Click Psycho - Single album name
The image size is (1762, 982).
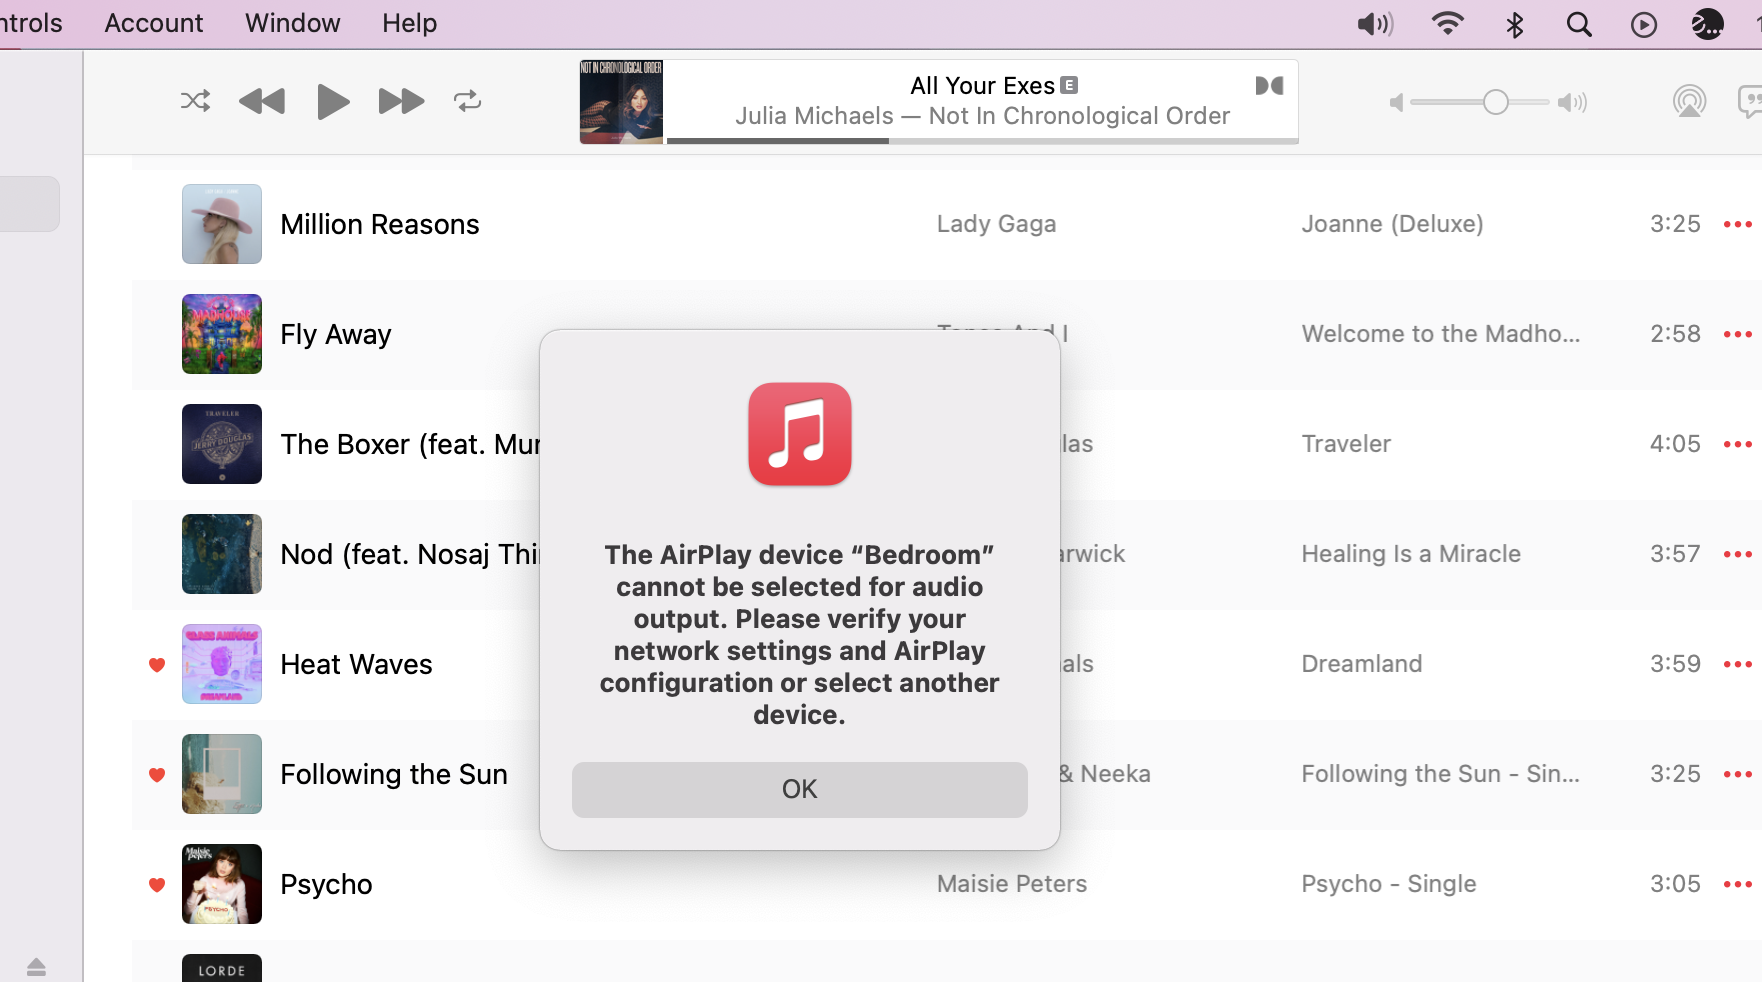coord(1389,884)
